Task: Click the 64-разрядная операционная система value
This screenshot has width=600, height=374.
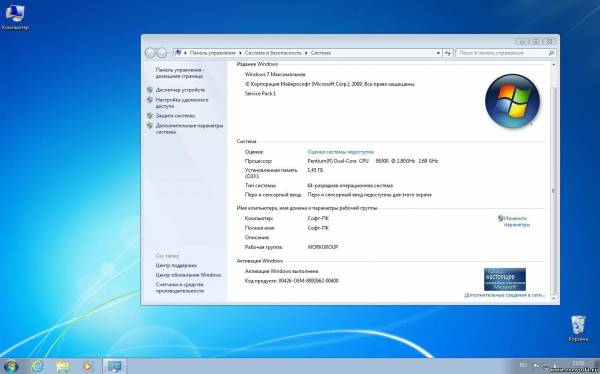Action: point(350,186)
